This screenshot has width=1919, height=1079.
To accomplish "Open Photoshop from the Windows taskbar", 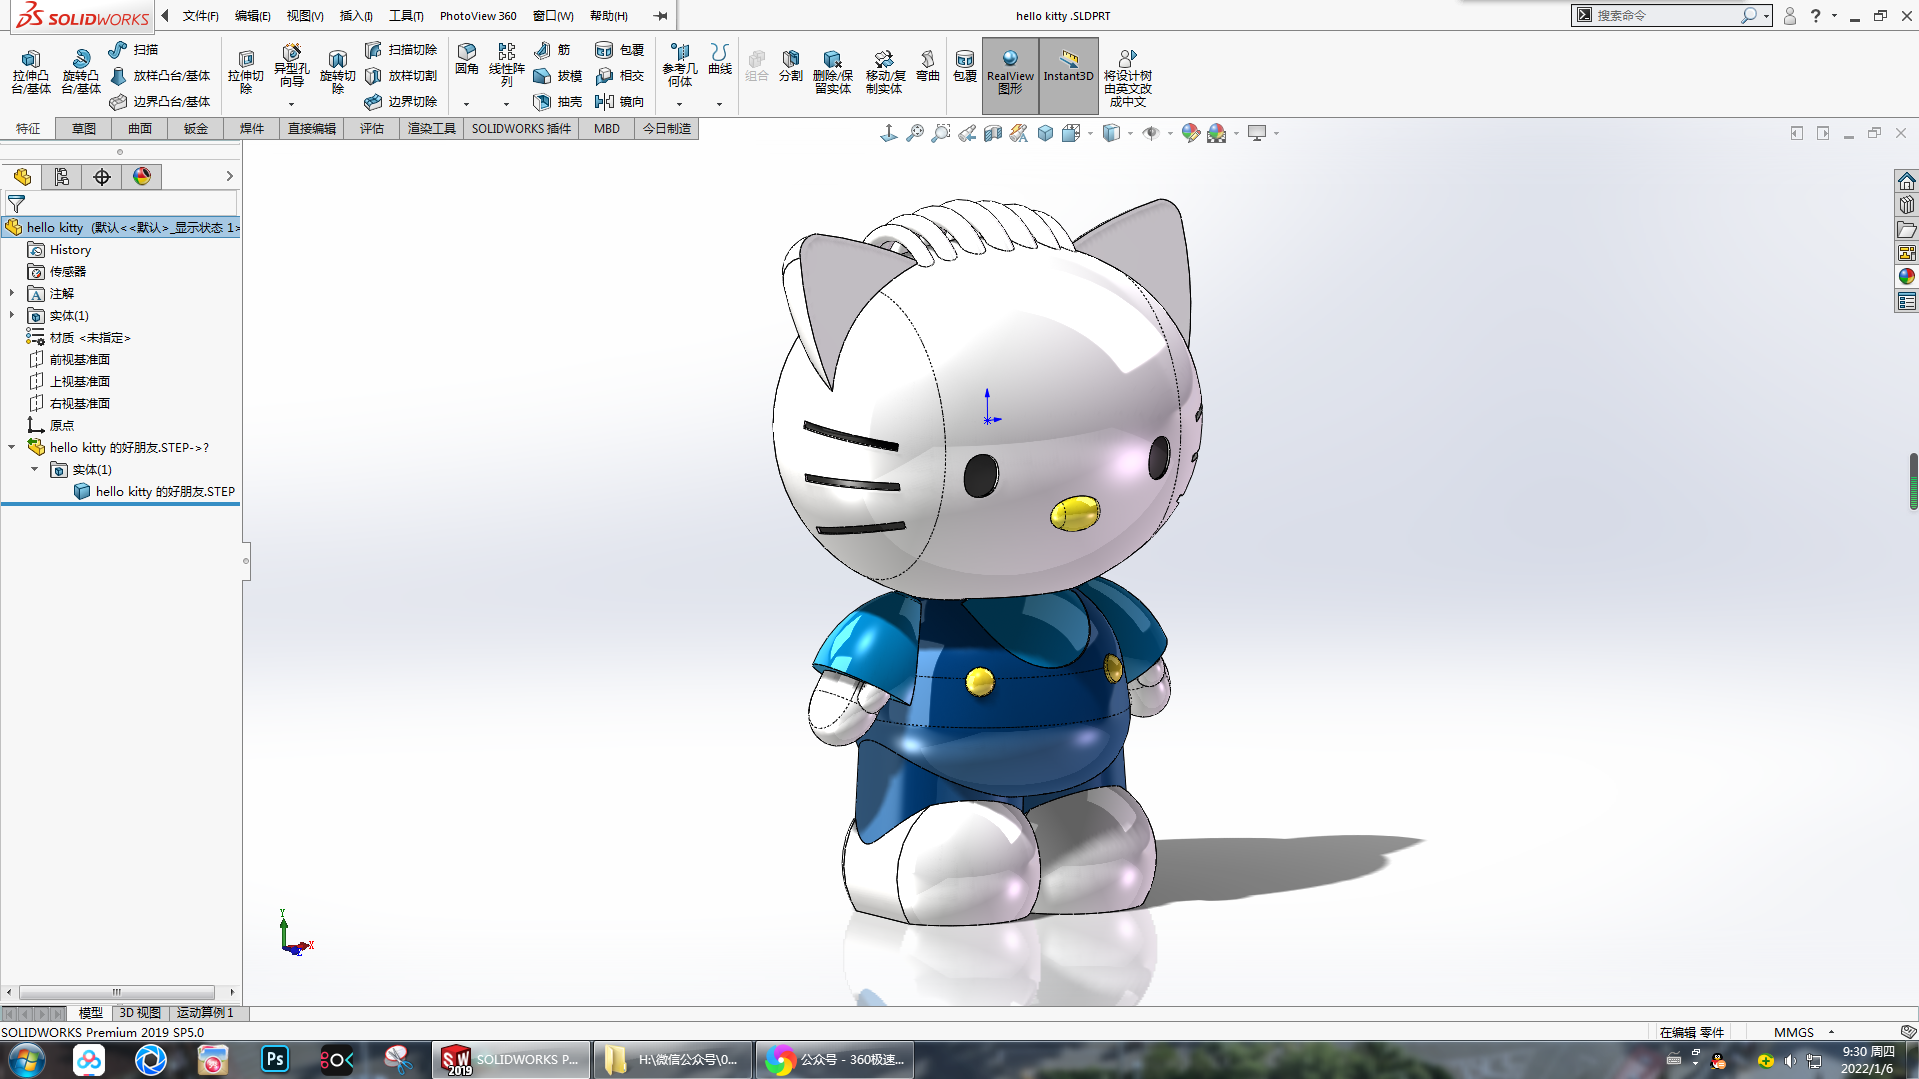I will point(274,1059).
